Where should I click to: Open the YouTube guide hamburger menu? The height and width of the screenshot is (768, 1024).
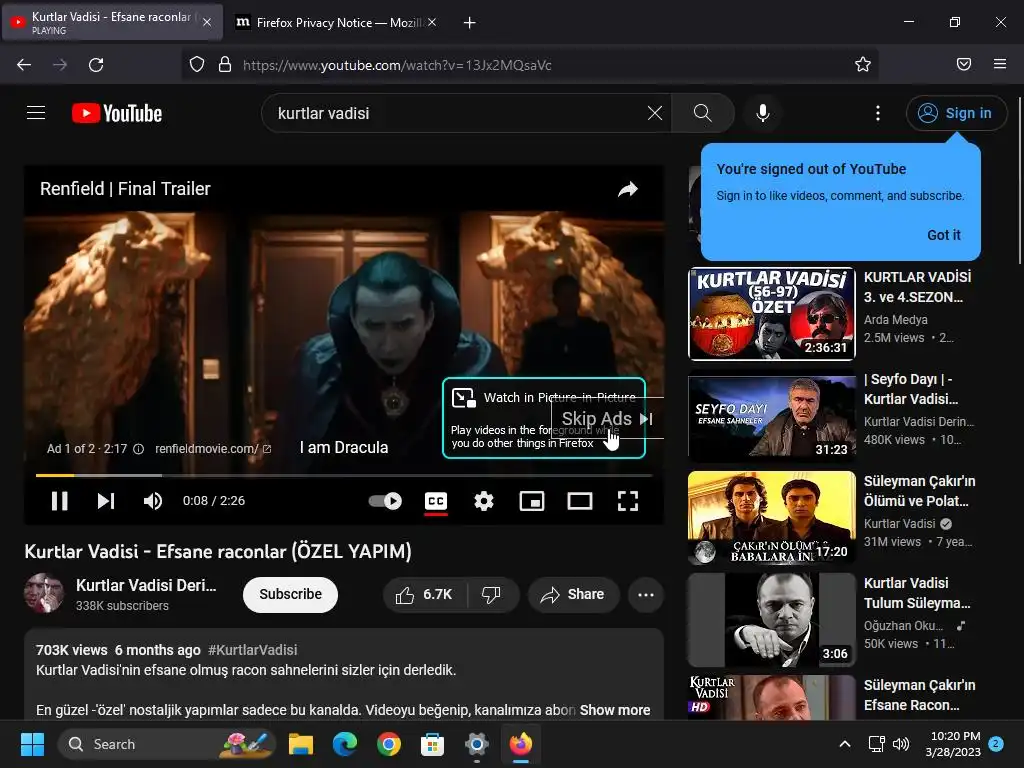coord(36,113)
